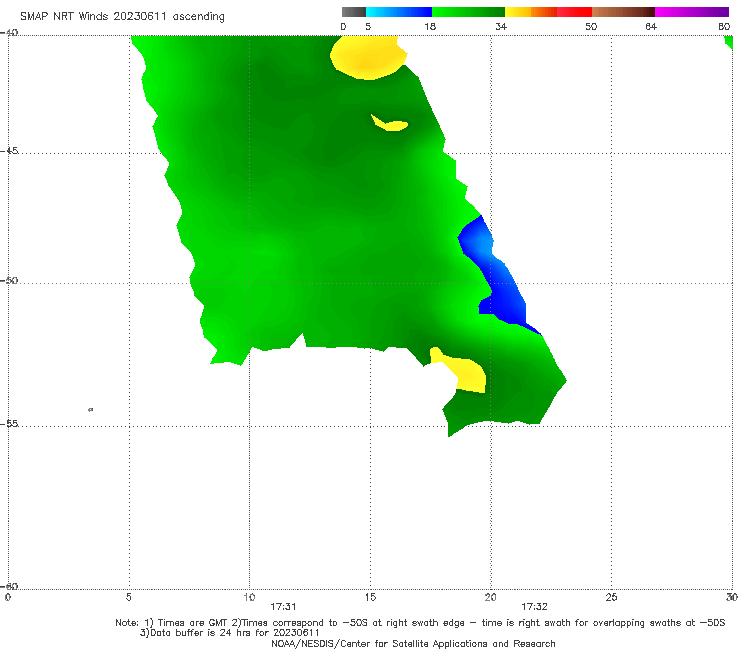Click the small island mark near -54.5 latitude
Image resolution: width=740 pixels, height=650 pixels.
(x=91, y=410)
